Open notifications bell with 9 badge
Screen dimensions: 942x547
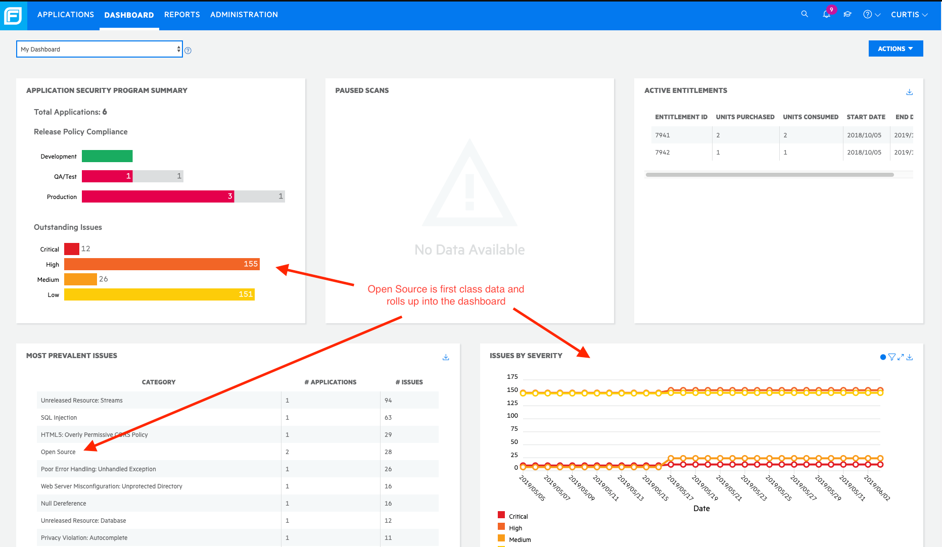tap(827, 15)
